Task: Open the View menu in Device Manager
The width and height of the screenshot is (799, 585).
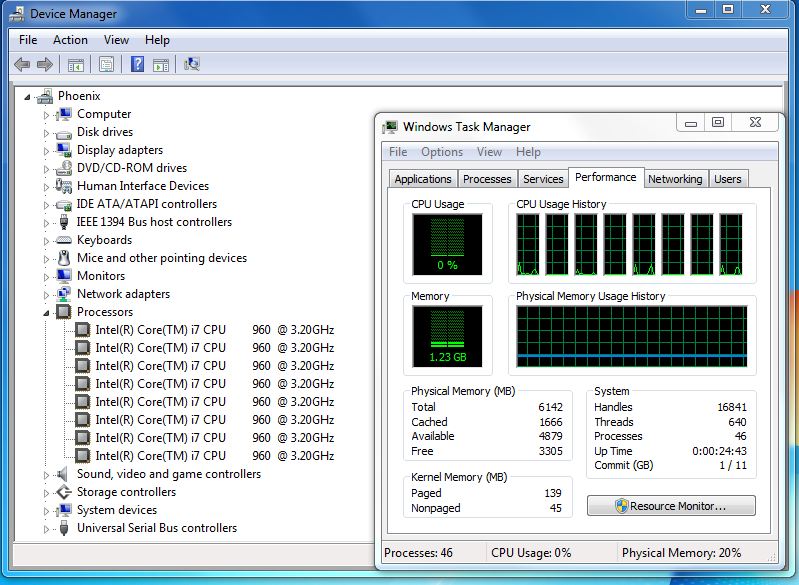Action: tap(116, 40)
